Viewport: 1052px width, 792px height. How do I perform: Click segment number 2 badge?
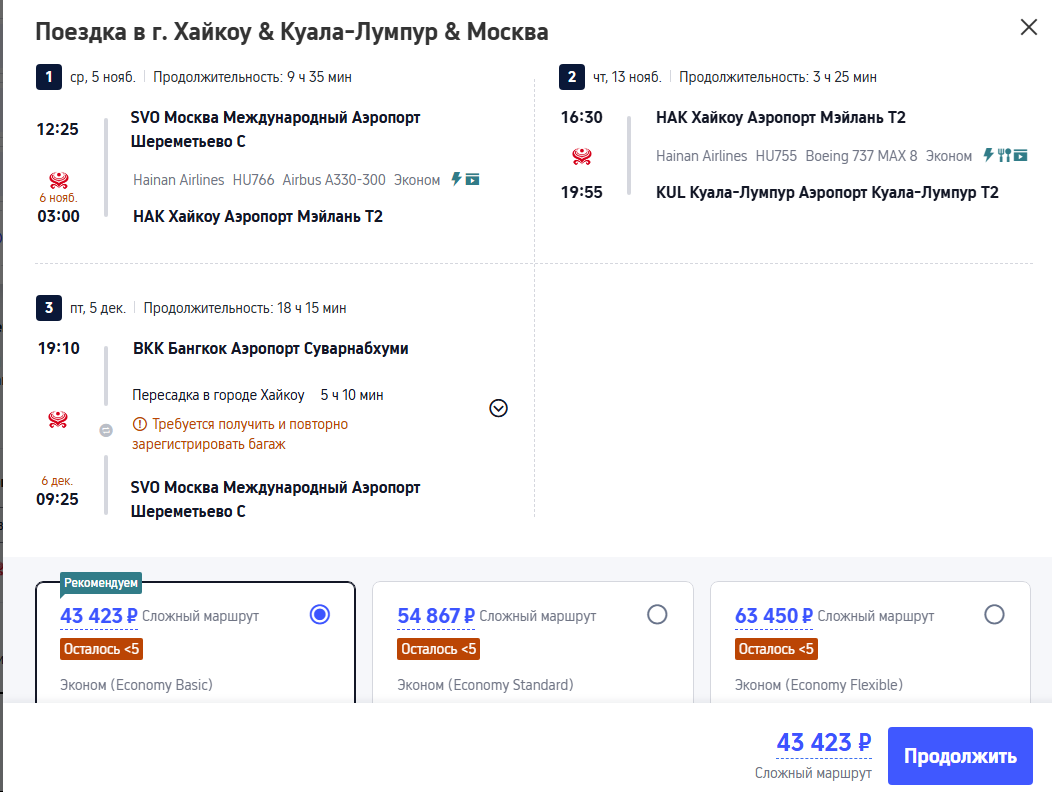click(x=572, y=77)
